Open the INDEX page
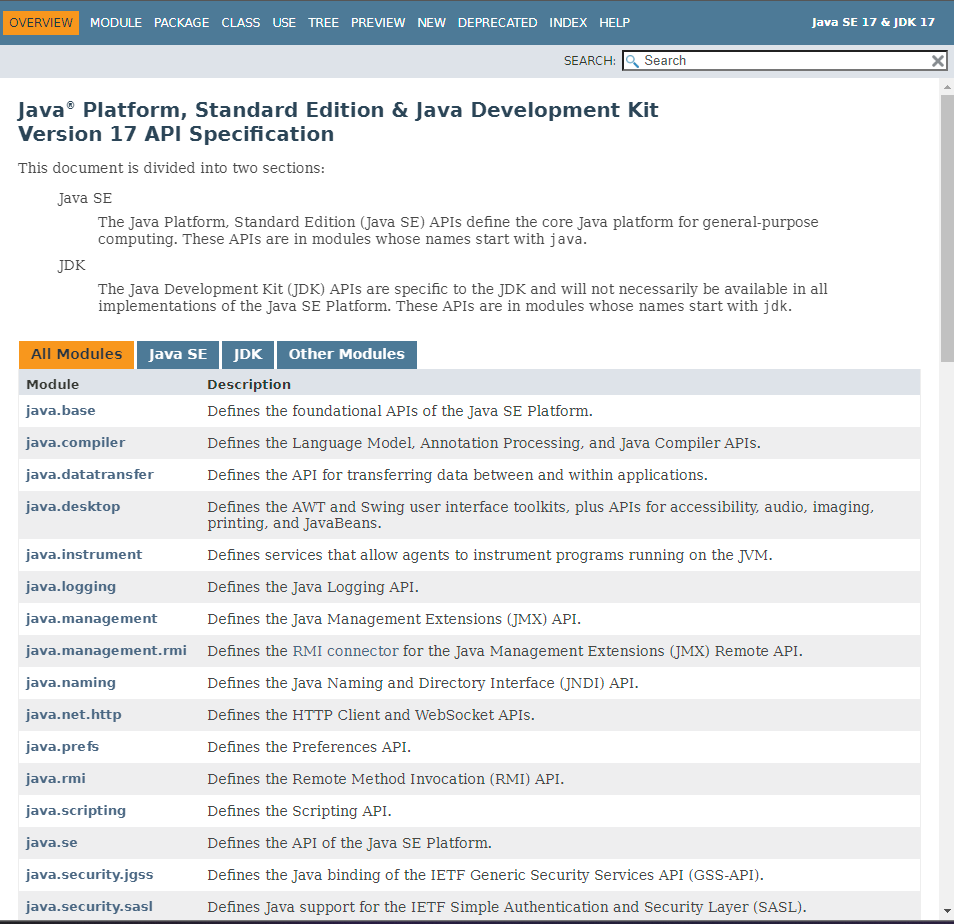This screenshot has height=924, width=954. tap(568, 23)
